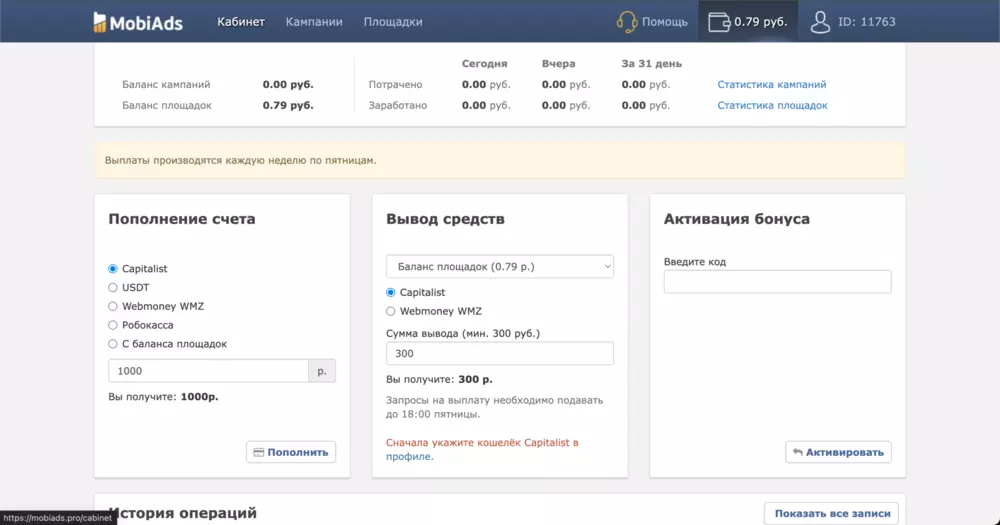Viewport: 1000px width, 525px height.
Task: Click Вы получите: 1000р. text
Action: coord(163,397)
